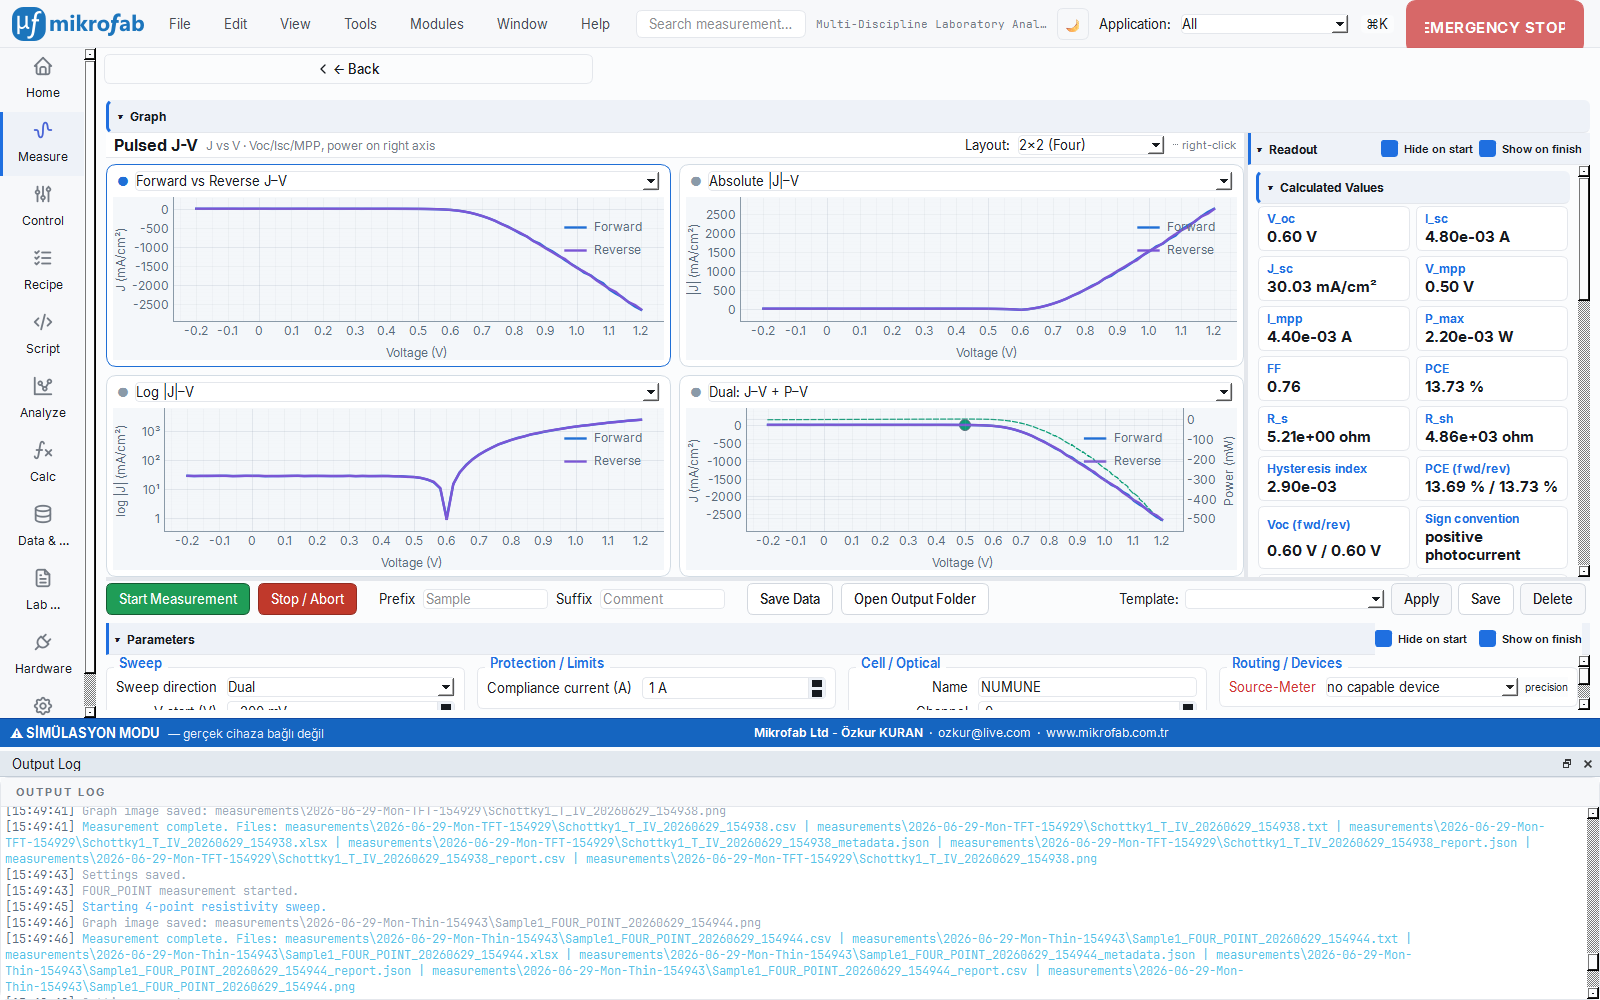Toggle Readout Show on finish checkbox
This screenshot has height=1000, width=1600.
coord(1487,149)
